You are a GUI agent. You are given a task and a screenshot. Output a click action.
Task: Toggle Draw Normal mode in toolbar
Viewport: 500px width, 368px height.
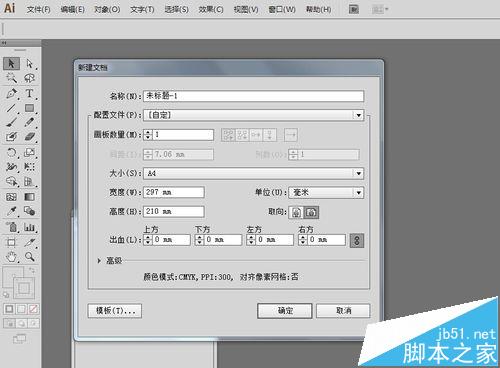click(x=10, y=323)
